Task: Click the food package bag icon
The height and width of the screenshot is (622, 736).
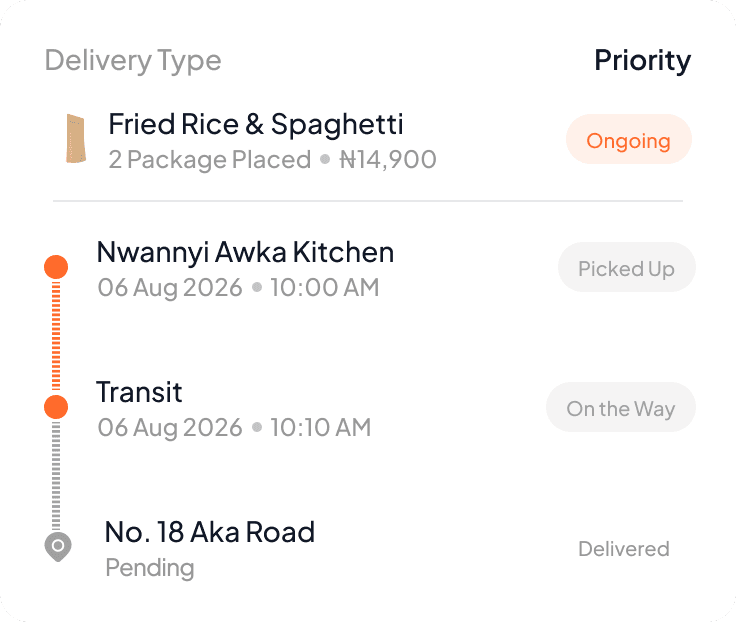Action: point(76,138)
